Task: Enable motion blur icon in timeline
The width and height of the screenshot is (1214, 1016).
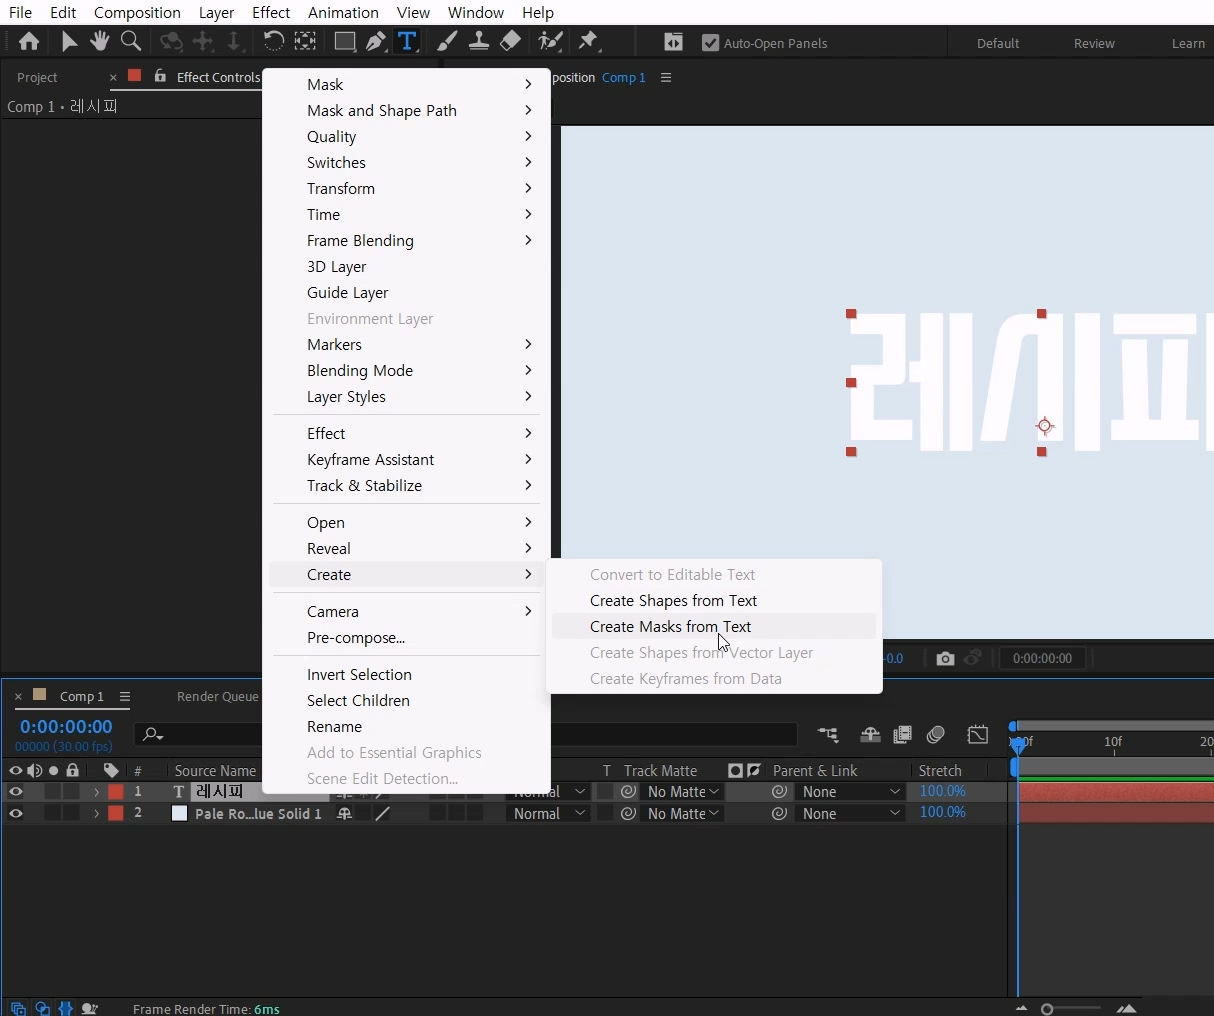Action: coord(937,735)
